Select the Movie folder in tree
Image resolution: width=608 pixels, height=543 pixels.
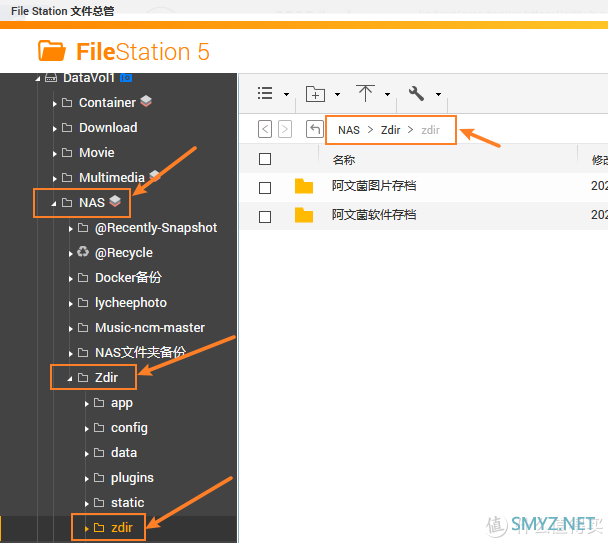[97, 153]
